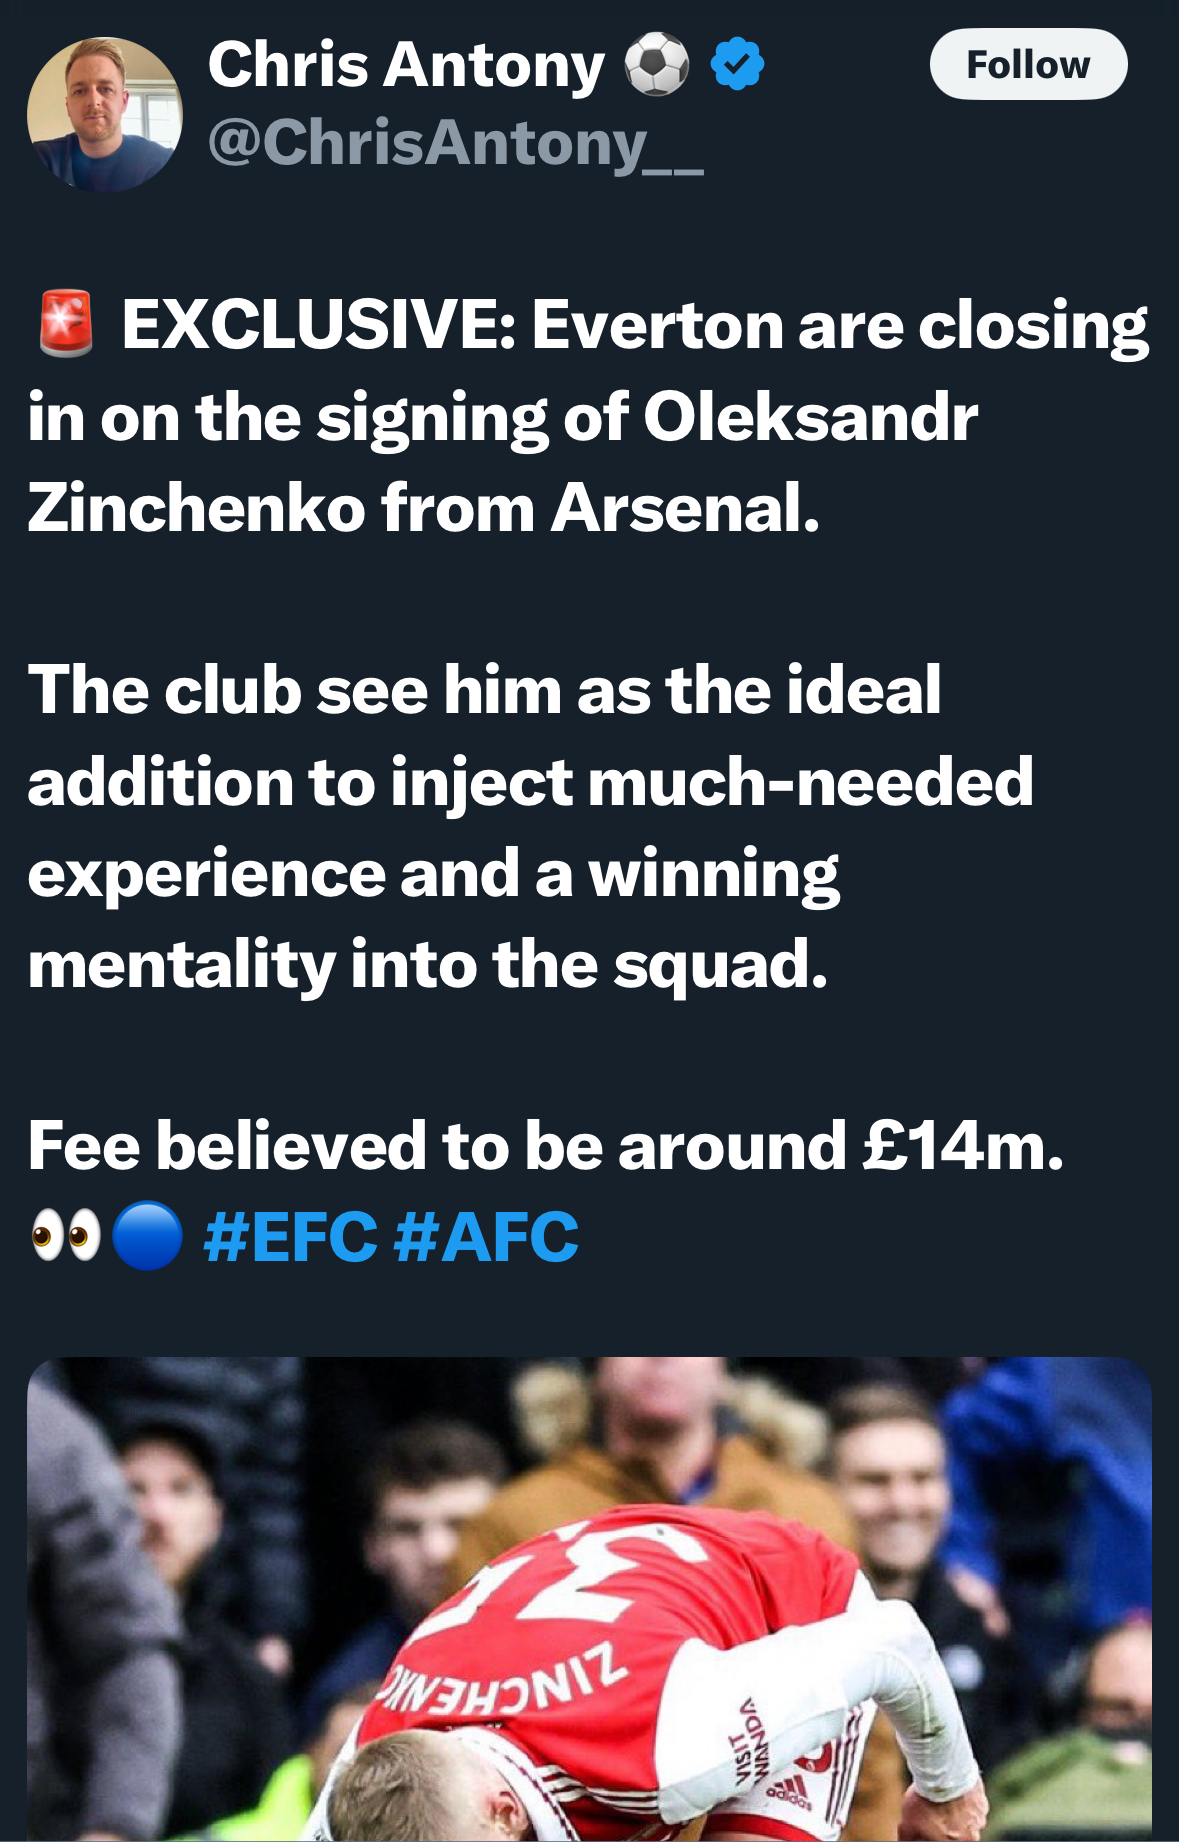Click the blue circle emoji
Image resolution: width=1179 pixels, height=1842 pixels.
(x=147, y=1237)
